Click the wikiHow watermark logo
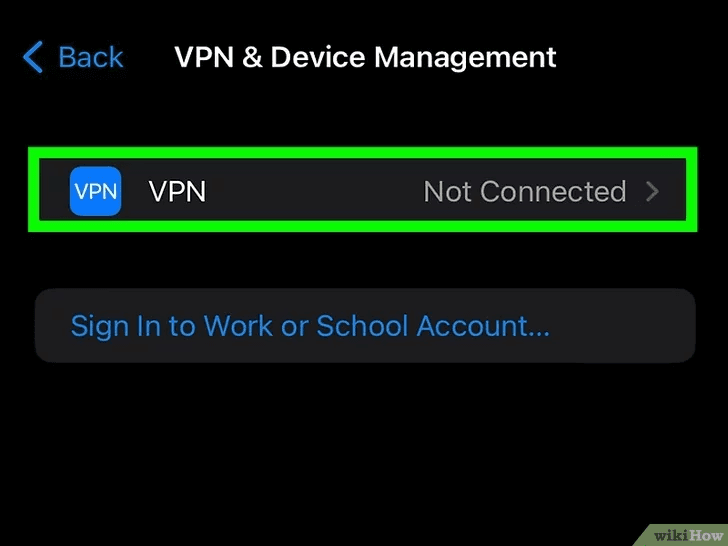 [x=688, y=535]
